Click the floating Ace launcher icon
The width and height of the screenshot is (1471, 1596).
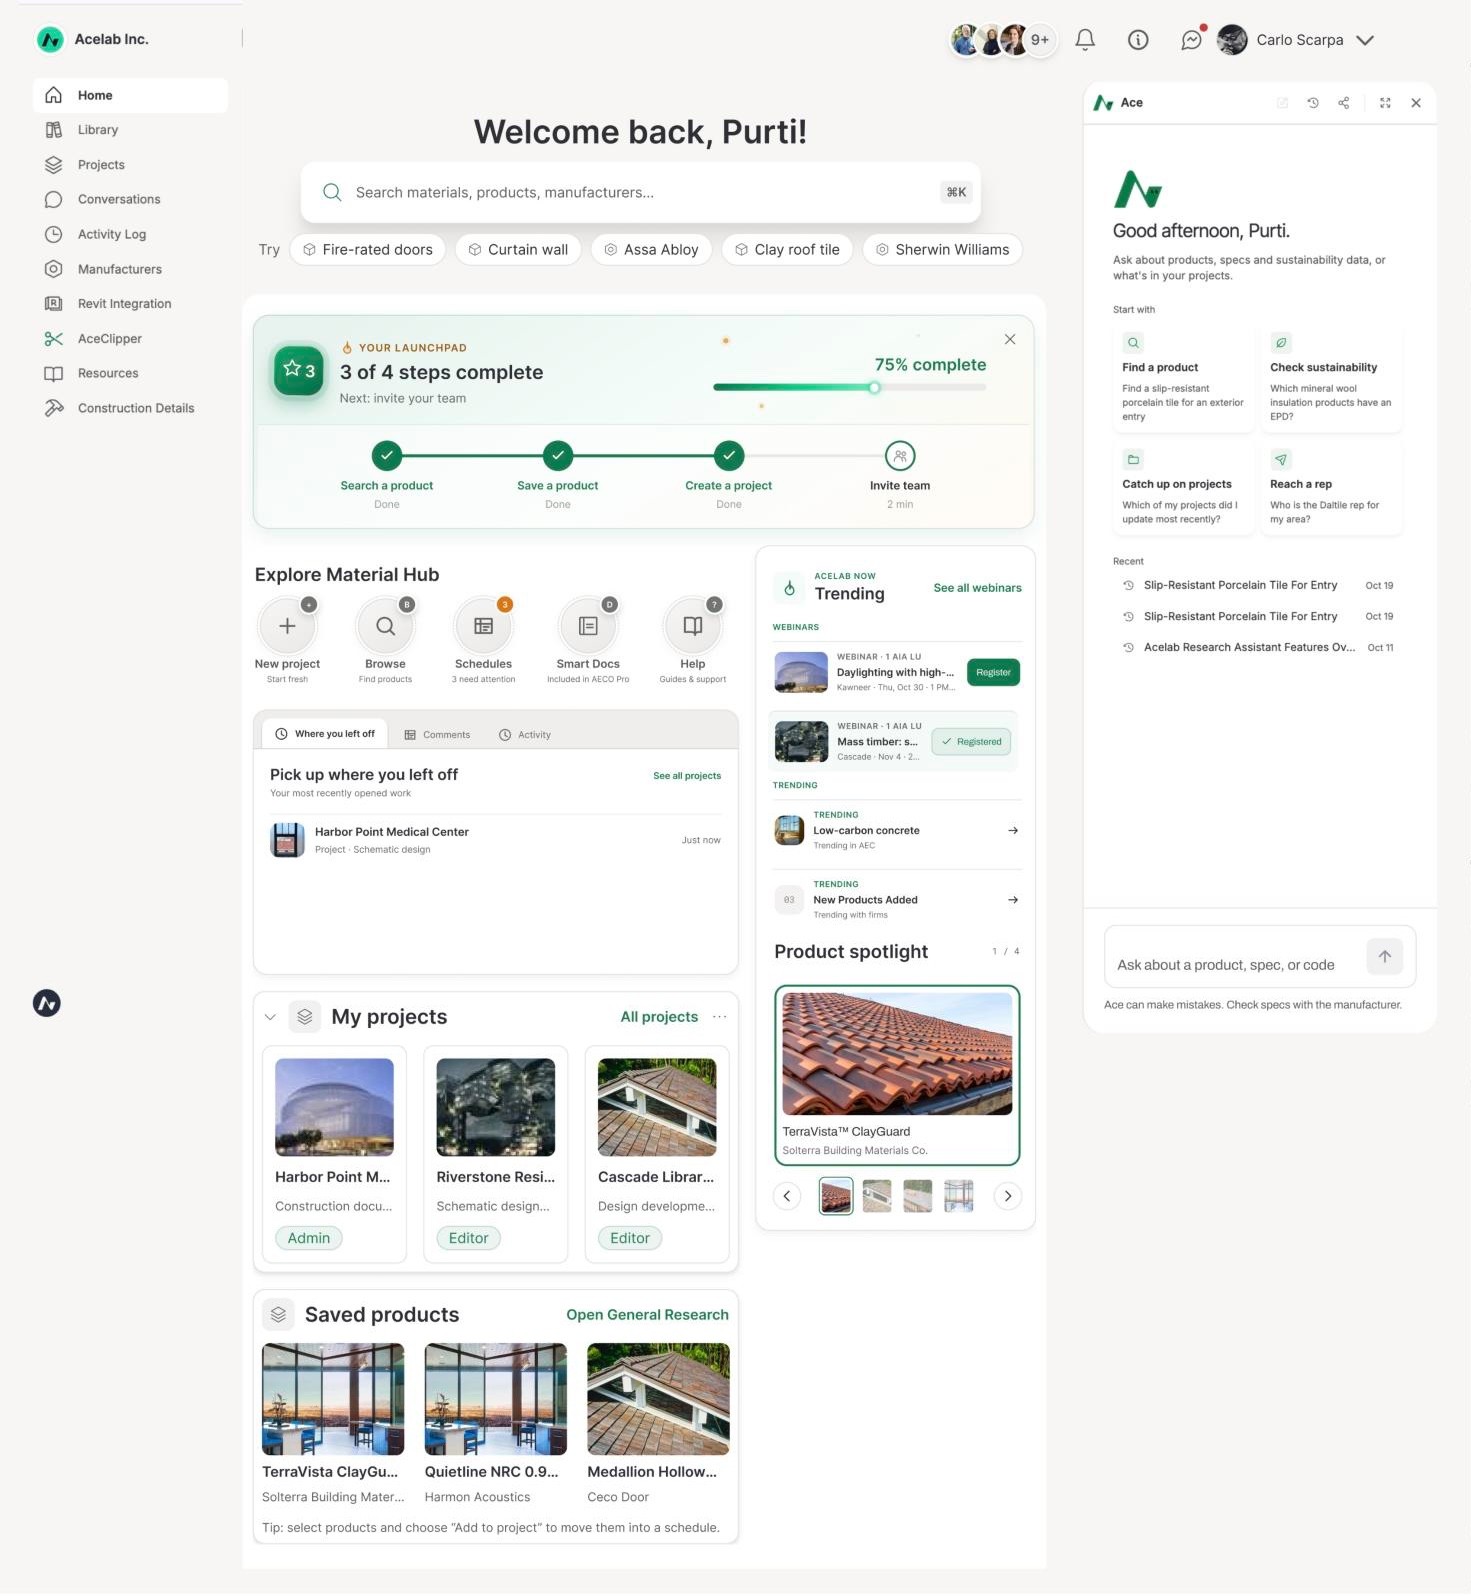[47, 1003]
